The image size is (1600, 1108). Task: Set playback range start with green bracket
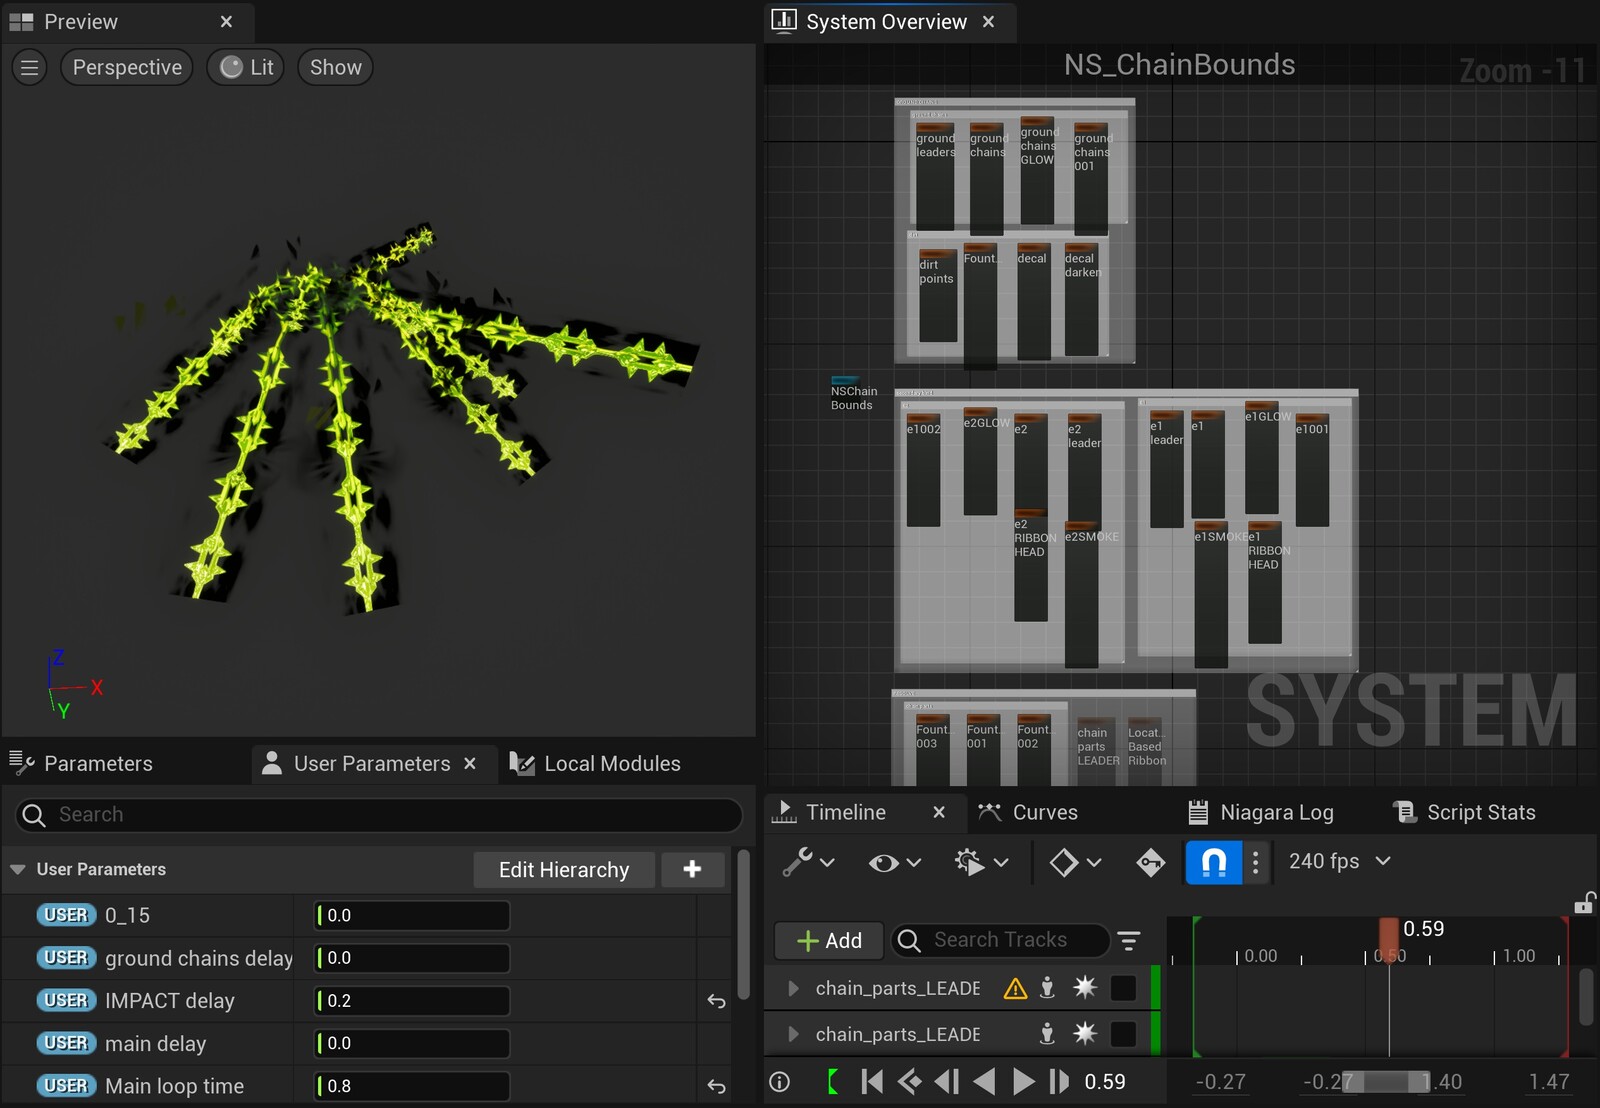click(x=832, y=1082)
